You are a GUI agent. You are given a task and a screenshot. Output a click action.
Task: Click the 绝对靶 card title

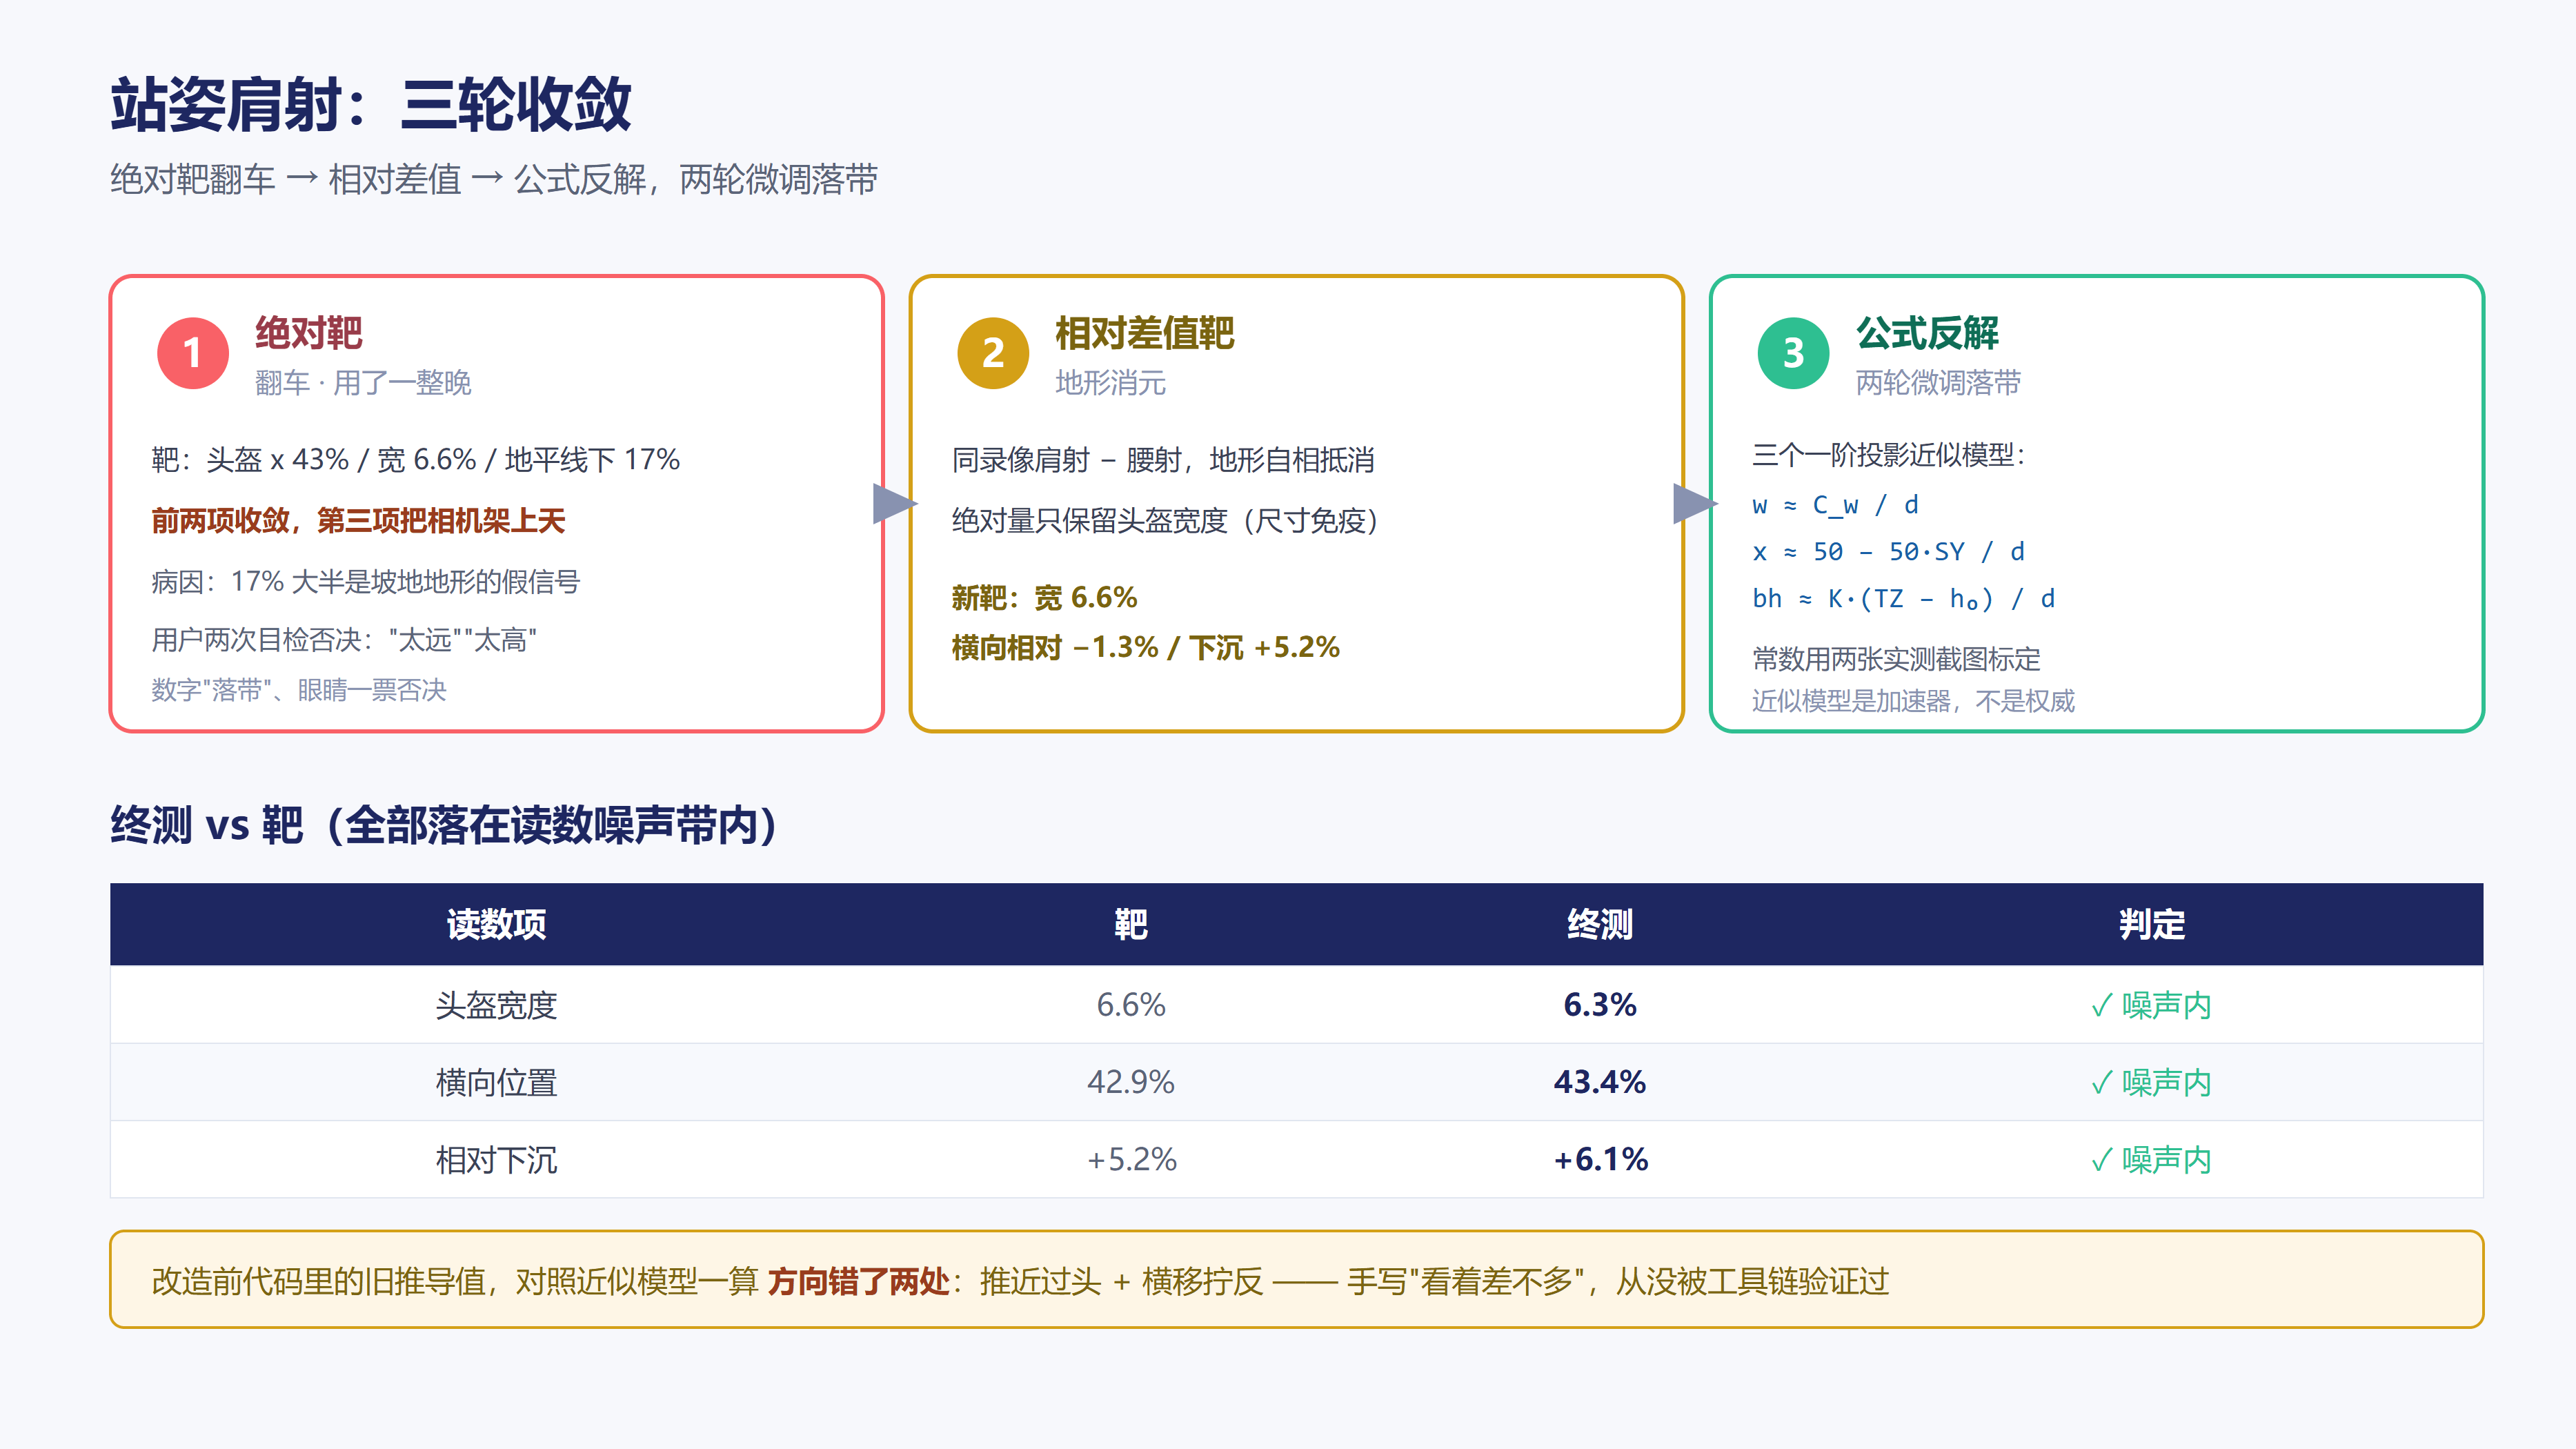308,333
